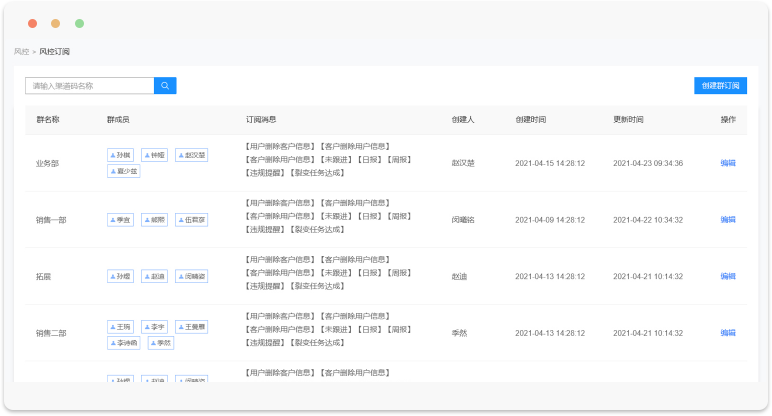The width and height of the screenshot is (772, 416).
Task: Select the 季然 member tag in 销售二部 row
Action: [159, 343]
